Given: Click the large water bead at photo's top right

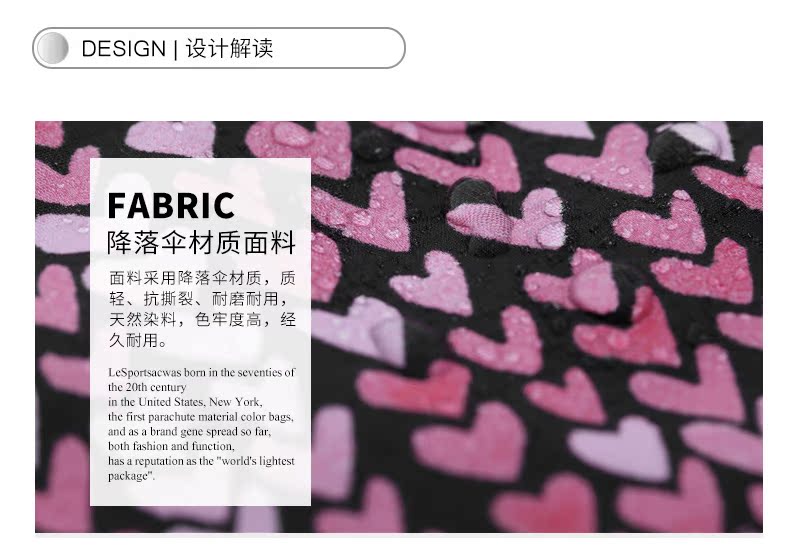Looking at the screenshot, I should [685, 144].
